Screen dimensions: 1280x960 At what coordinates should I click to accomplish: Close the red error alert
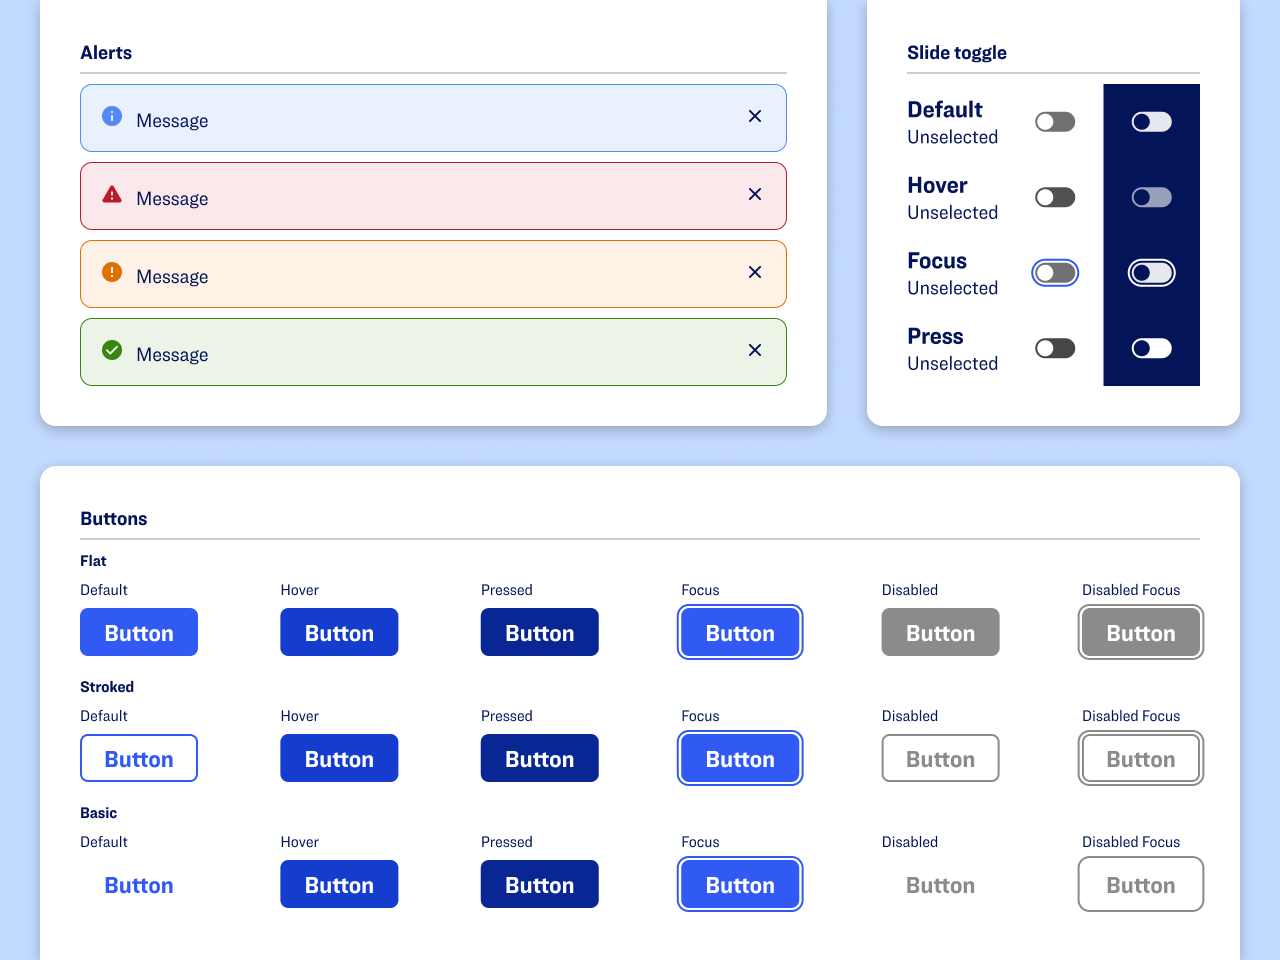coord(755,194)
